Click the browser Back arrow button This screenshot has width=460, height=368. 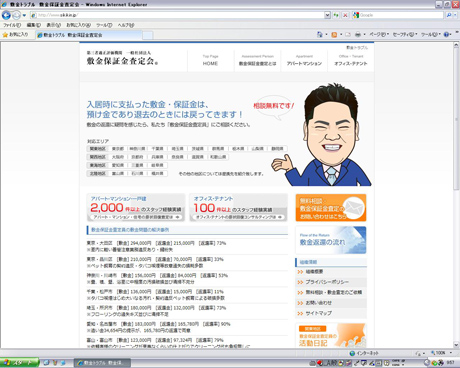pyautogui.click(x=6, y=15)
